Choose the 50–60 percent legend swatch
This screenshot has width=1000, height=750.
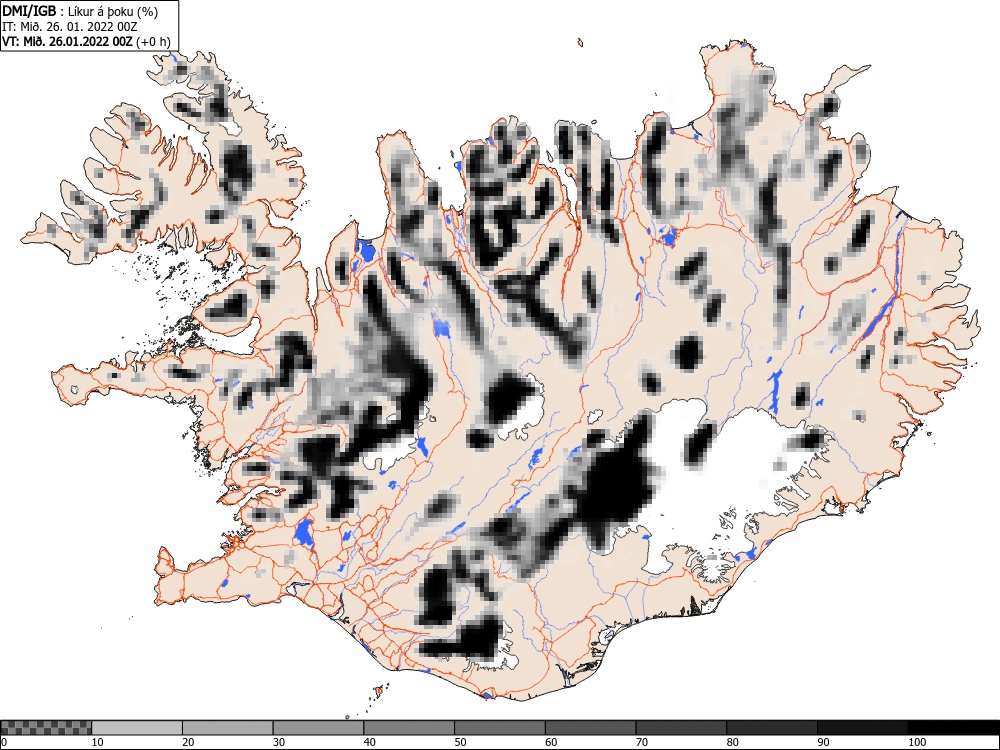point(499,728)
